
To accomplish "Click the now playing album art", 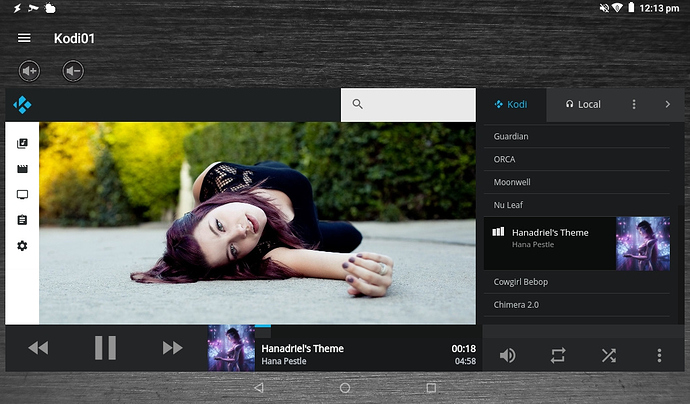I will pos(231,348).
